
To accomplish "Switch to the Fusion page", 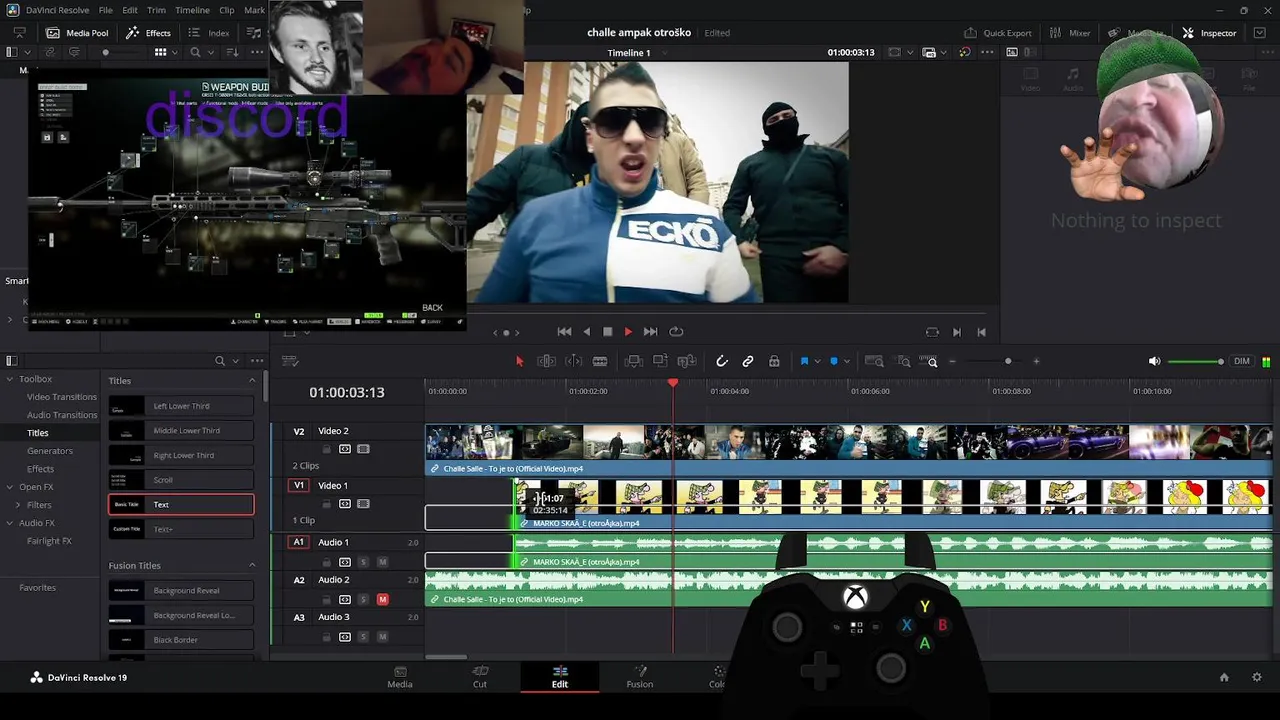I will pyautogui.click(x=640, y=677).
